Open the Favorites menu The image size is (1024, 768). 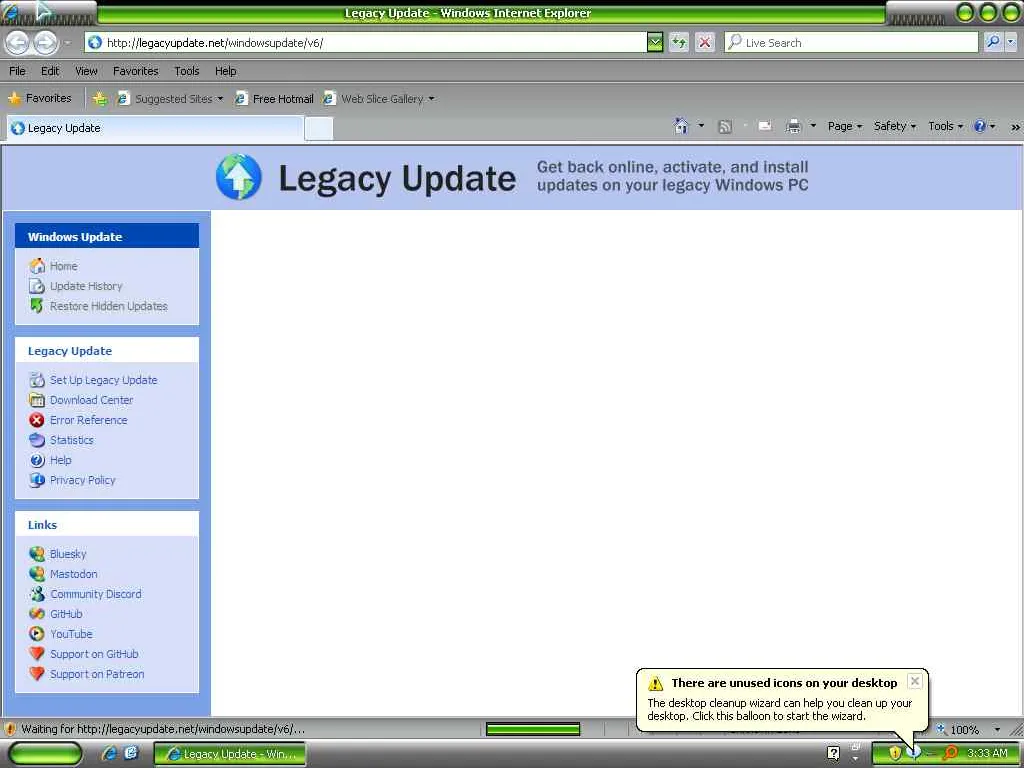pos(136,71)
